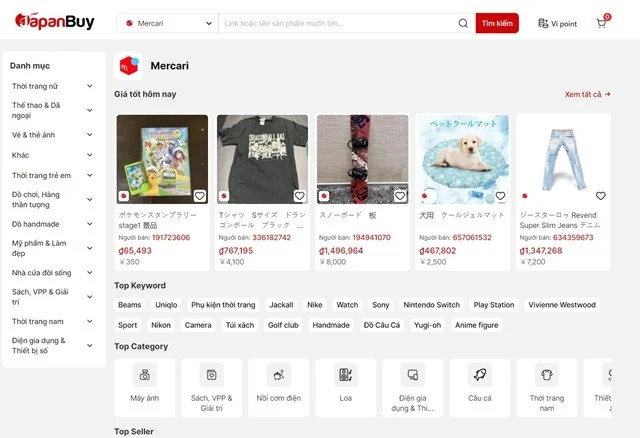Expand the Thời trang nam sidebar category
This screenshot has width=640, height=438.
pos(90,321)
